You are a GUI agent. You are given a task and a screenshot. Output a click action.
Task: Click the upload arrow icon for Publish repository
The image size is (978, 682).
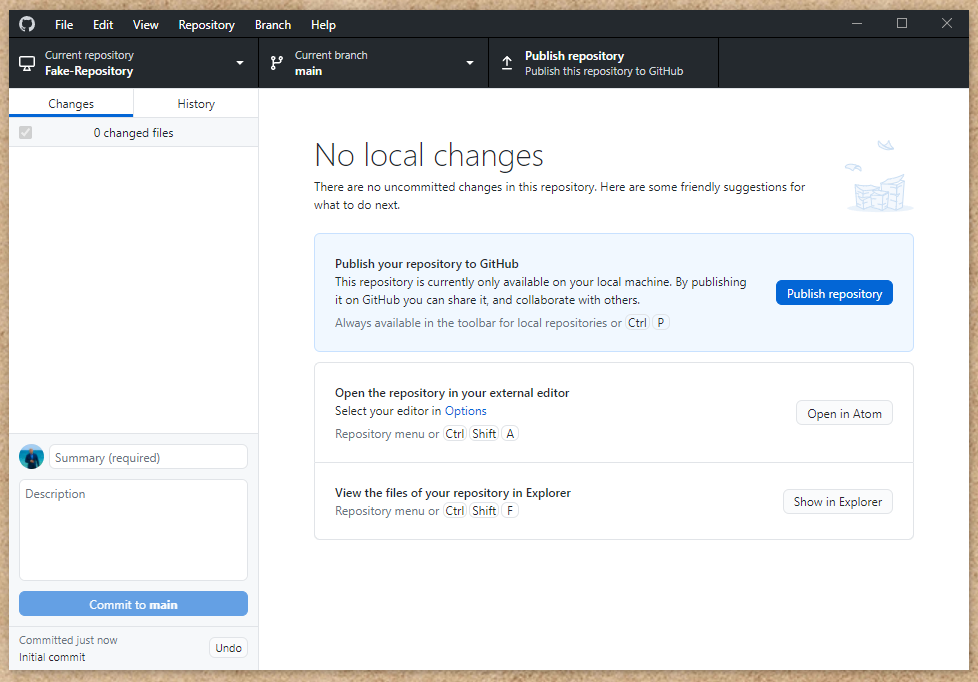[x=507, y=63]
